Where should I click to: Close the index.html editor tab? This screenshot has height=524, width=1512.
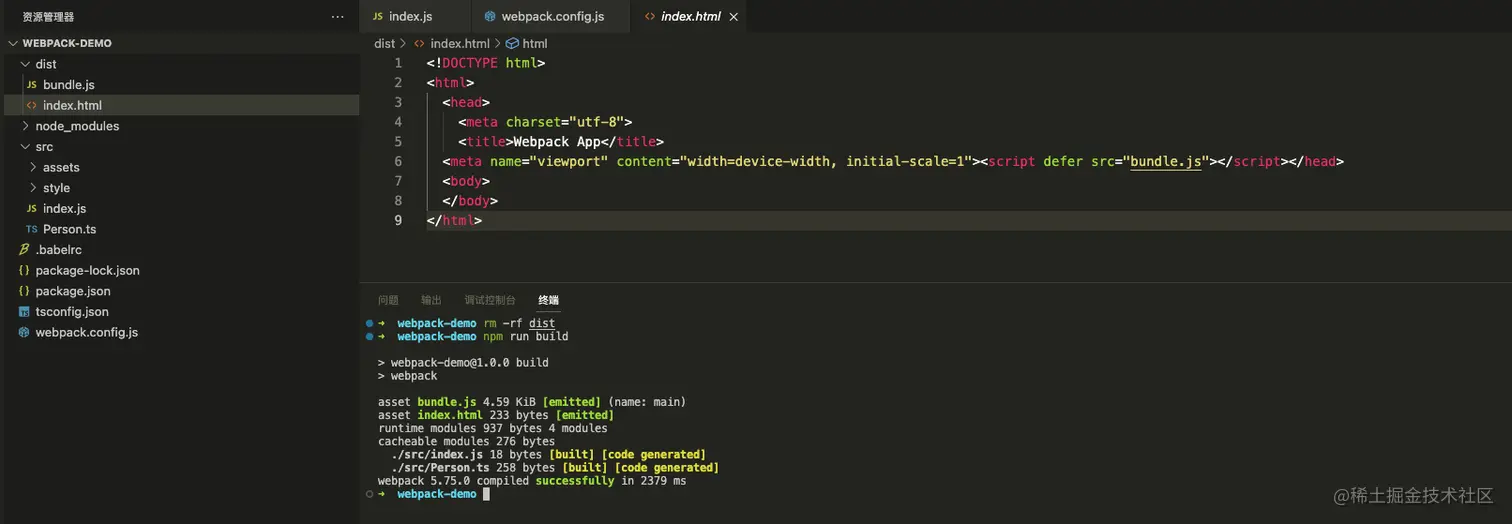click(735, 17)
